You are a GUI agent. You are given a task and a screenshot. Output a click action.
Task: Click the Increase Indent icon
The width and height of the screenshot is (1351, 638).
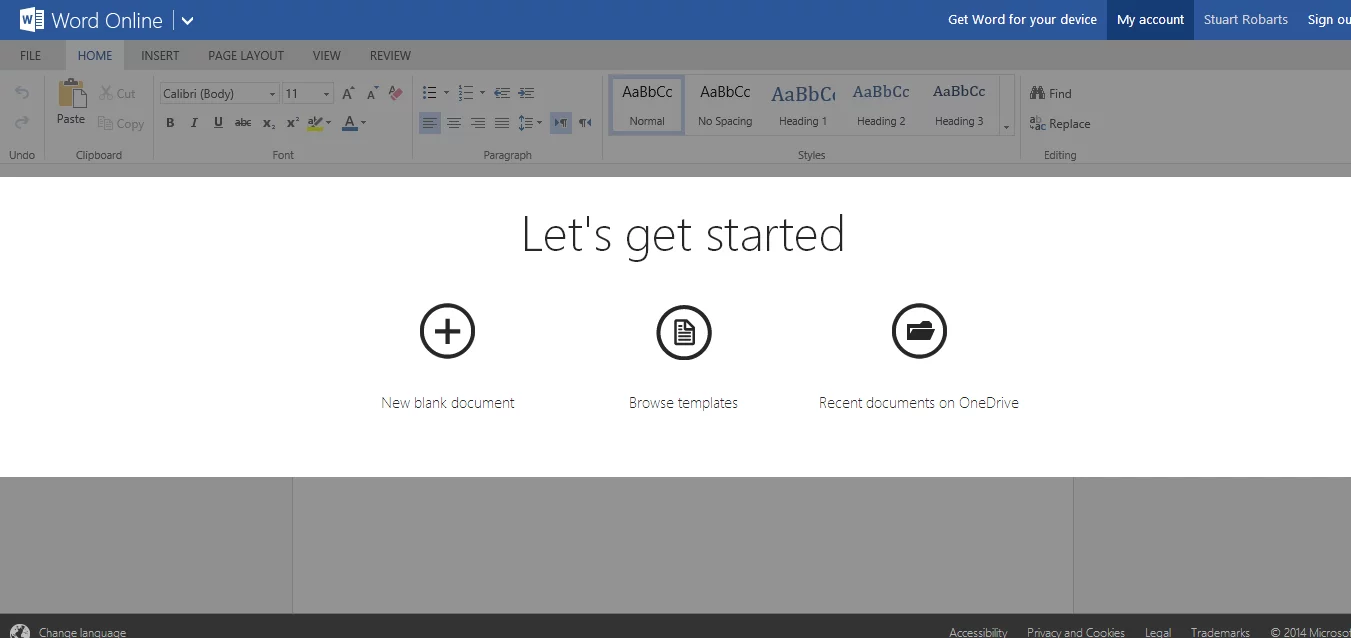pos(526,93)
